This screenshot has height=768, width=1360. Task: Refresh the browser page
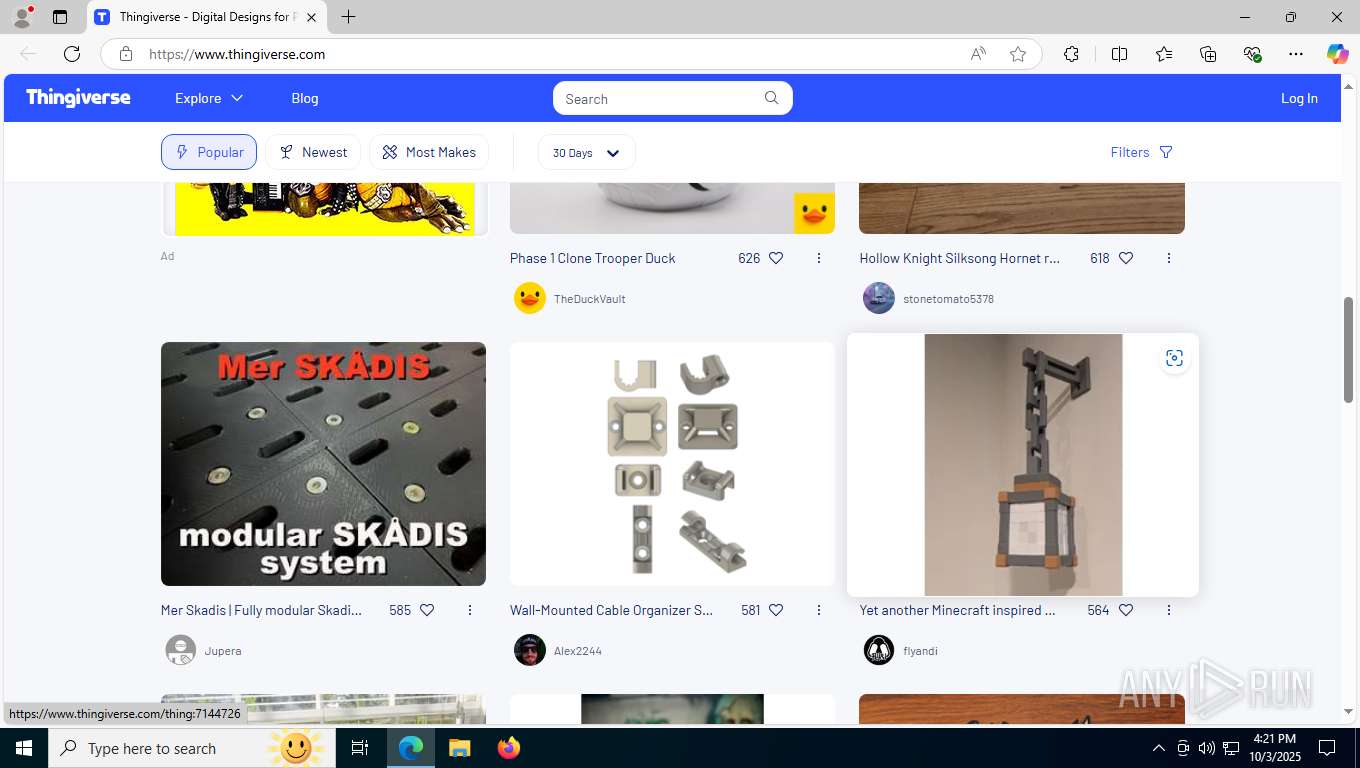point(72,54)
